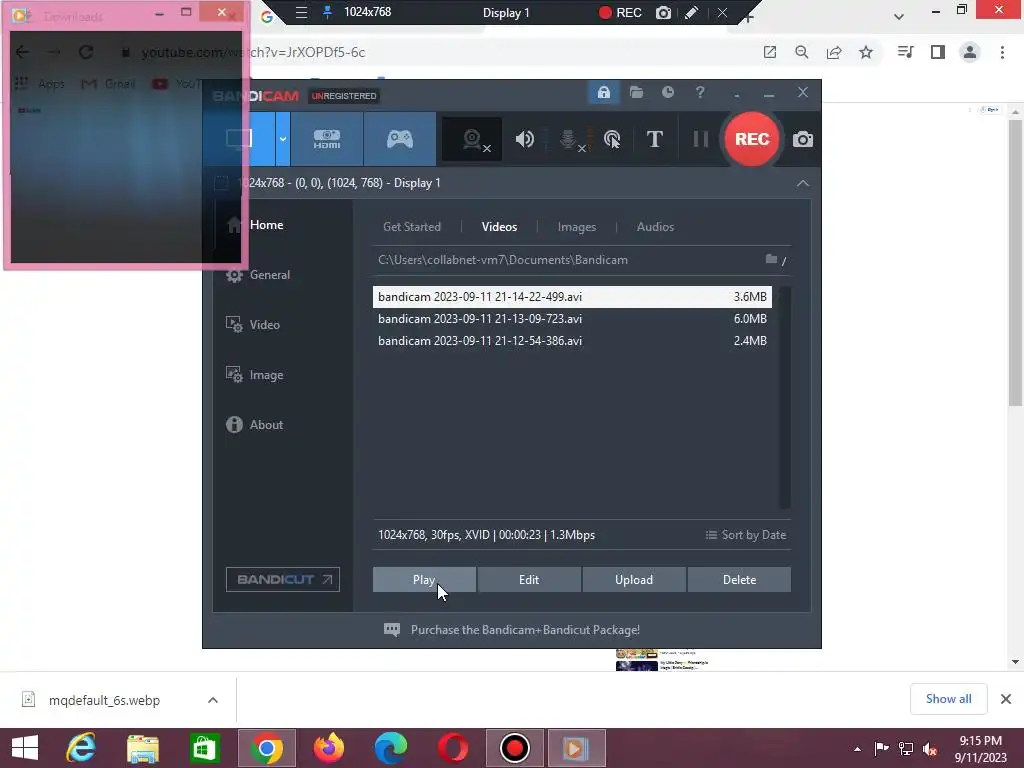Toggle the webcam overlay icon
This screenshot has height=768, width=1024.
[x=472, y=139]
